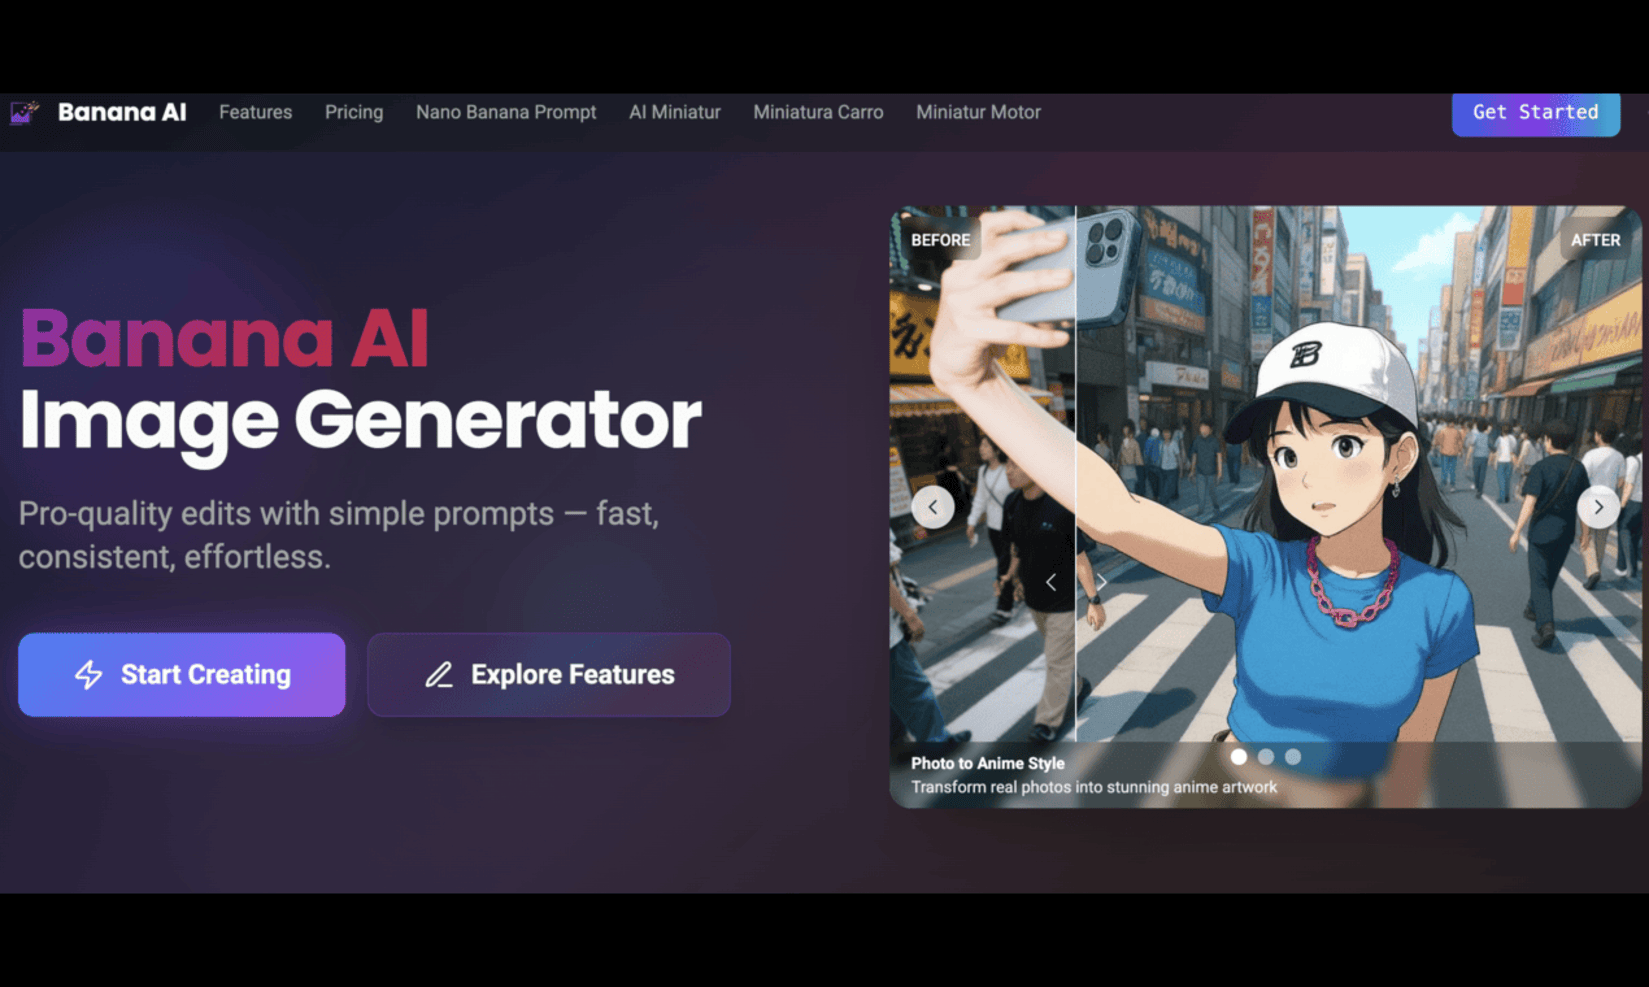Click the right chevron of the comparison handle
This screenshot has width=1649, height=987.
coord(1101,581)
